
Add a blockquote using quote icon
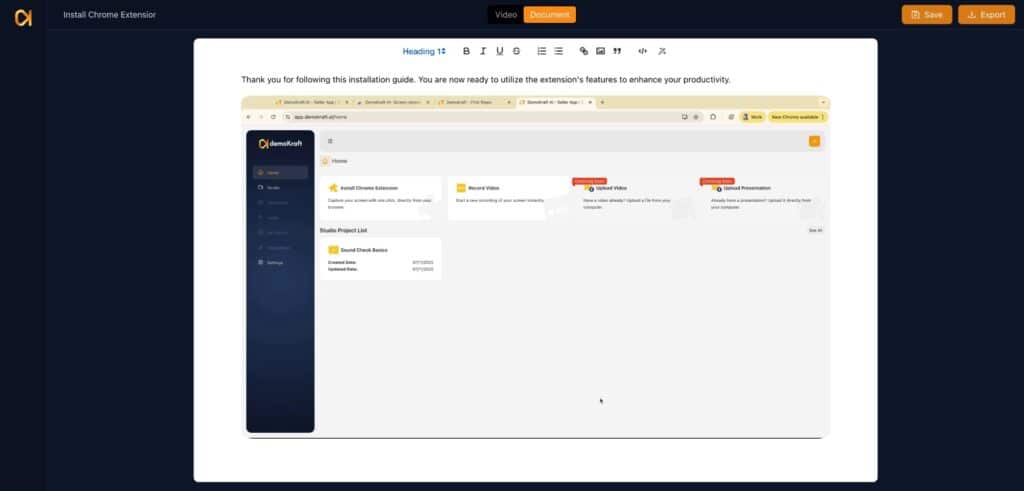coord(617,51)
